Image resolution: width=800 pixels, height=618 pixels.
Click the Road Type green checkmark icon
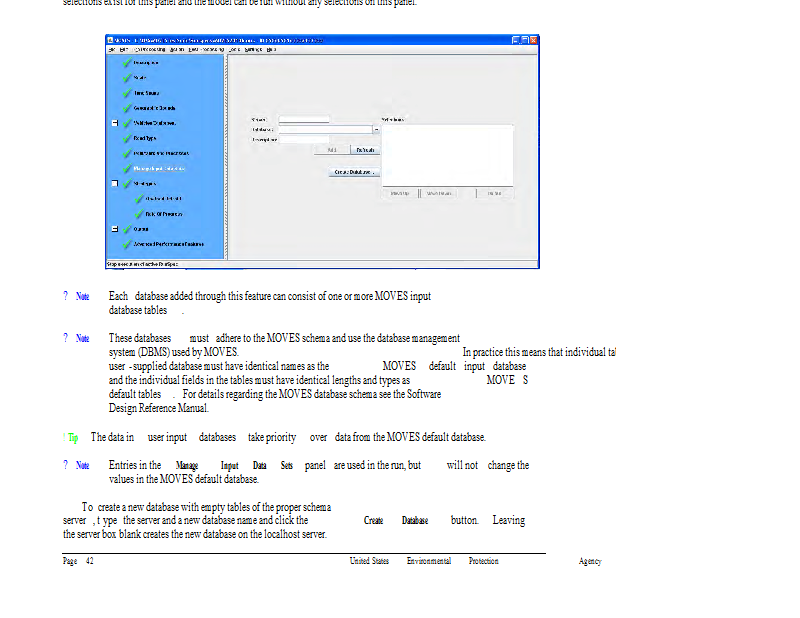click(x=127, y=138)
